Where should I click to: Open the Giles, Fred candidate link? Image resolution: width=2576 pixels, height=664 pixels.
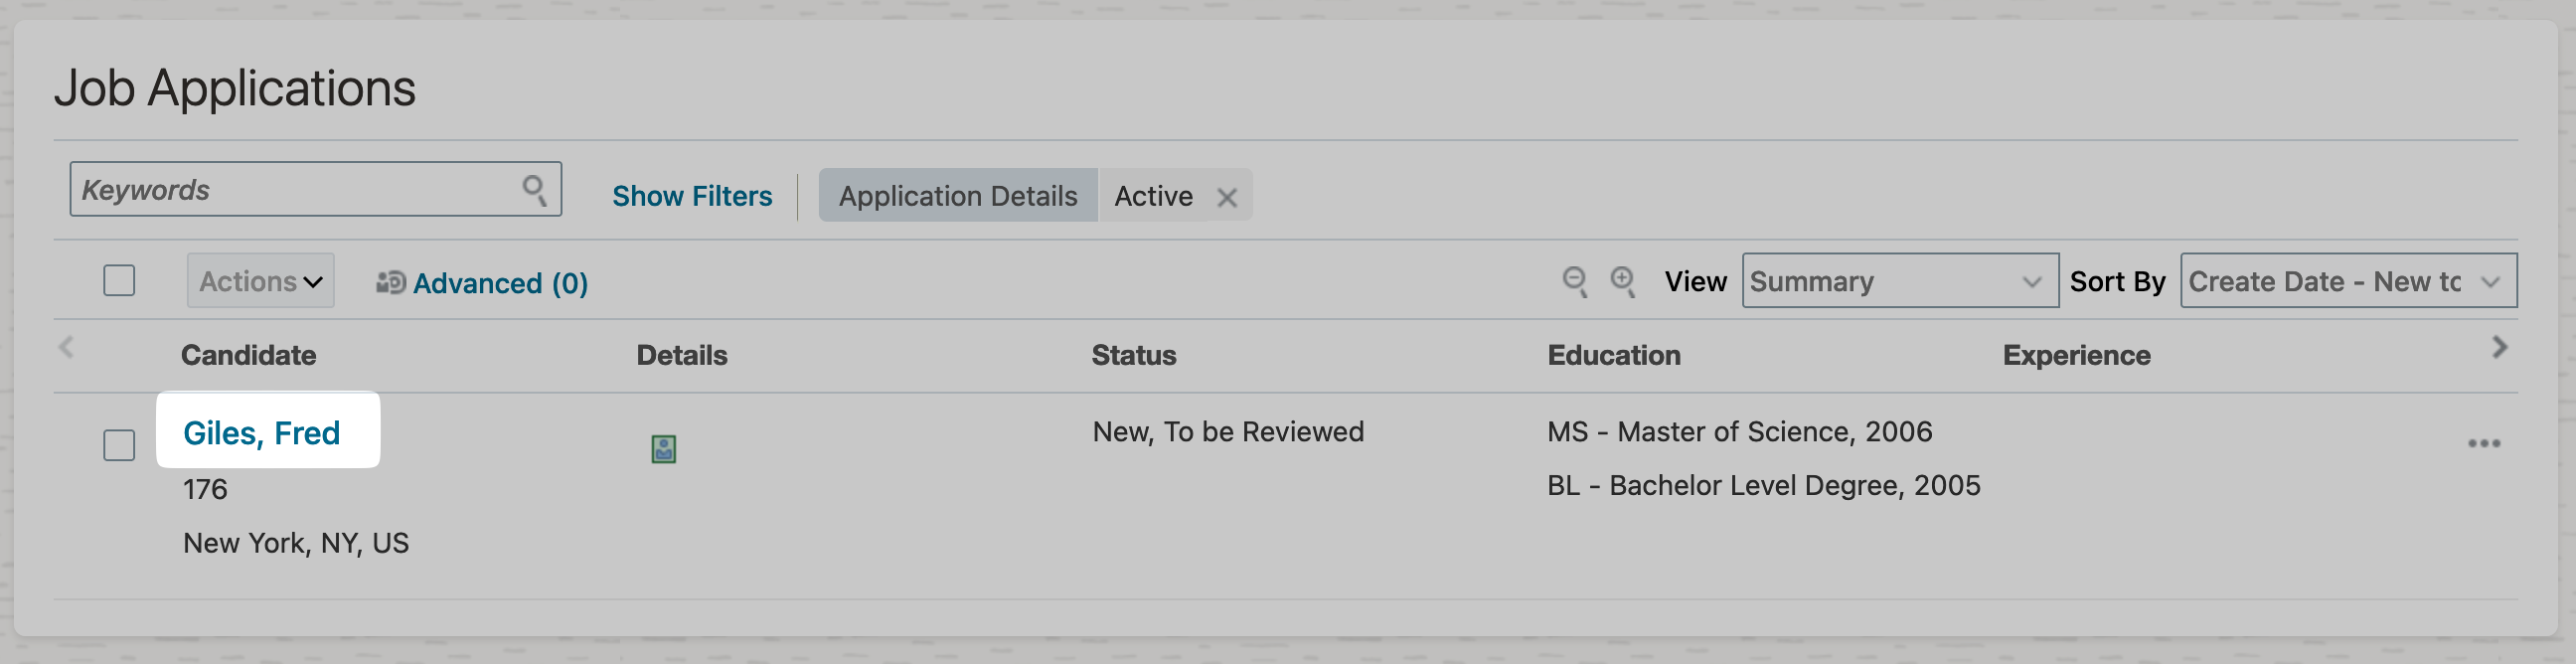(261, 433)
